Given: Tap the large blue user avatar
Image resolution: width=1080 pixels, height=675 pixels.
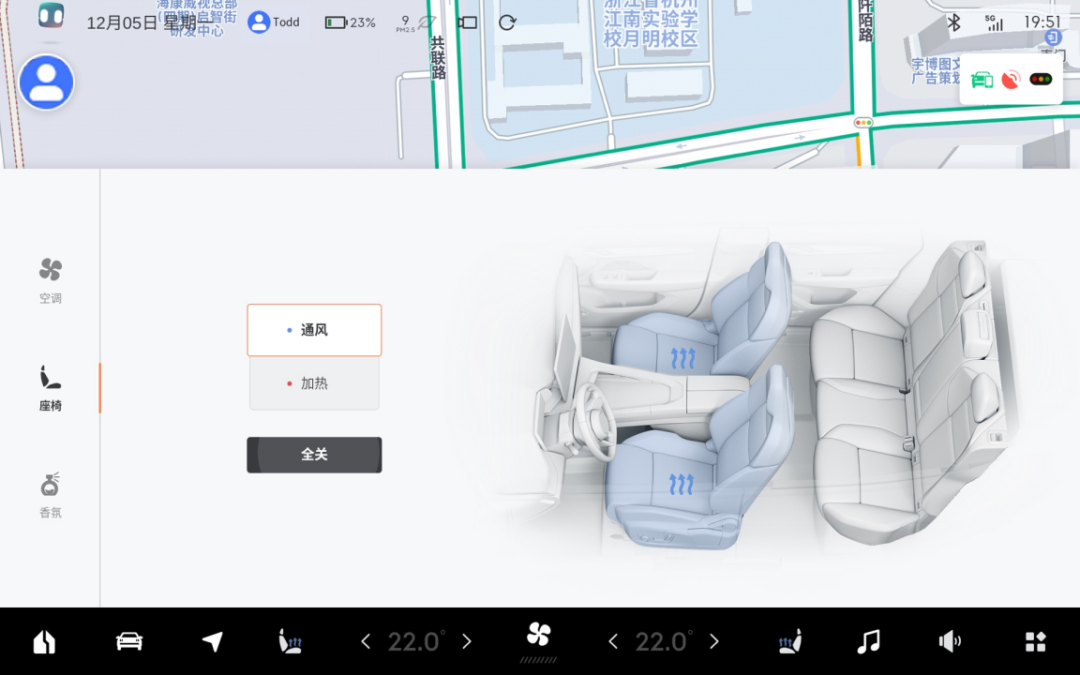Looking at the screenshot, I should click(x=46, y=83).
